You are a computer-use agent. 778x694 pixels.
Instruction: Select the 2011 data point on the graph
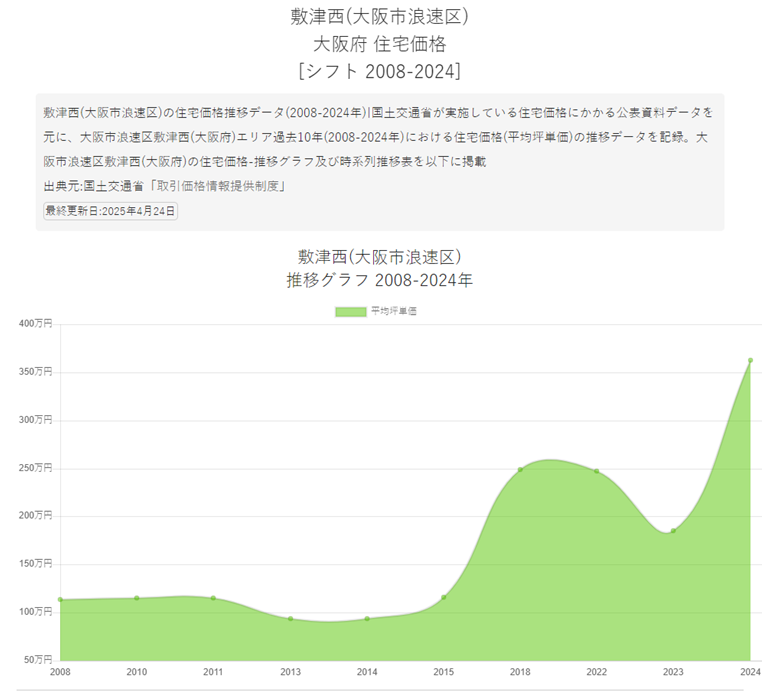[213, 598]
